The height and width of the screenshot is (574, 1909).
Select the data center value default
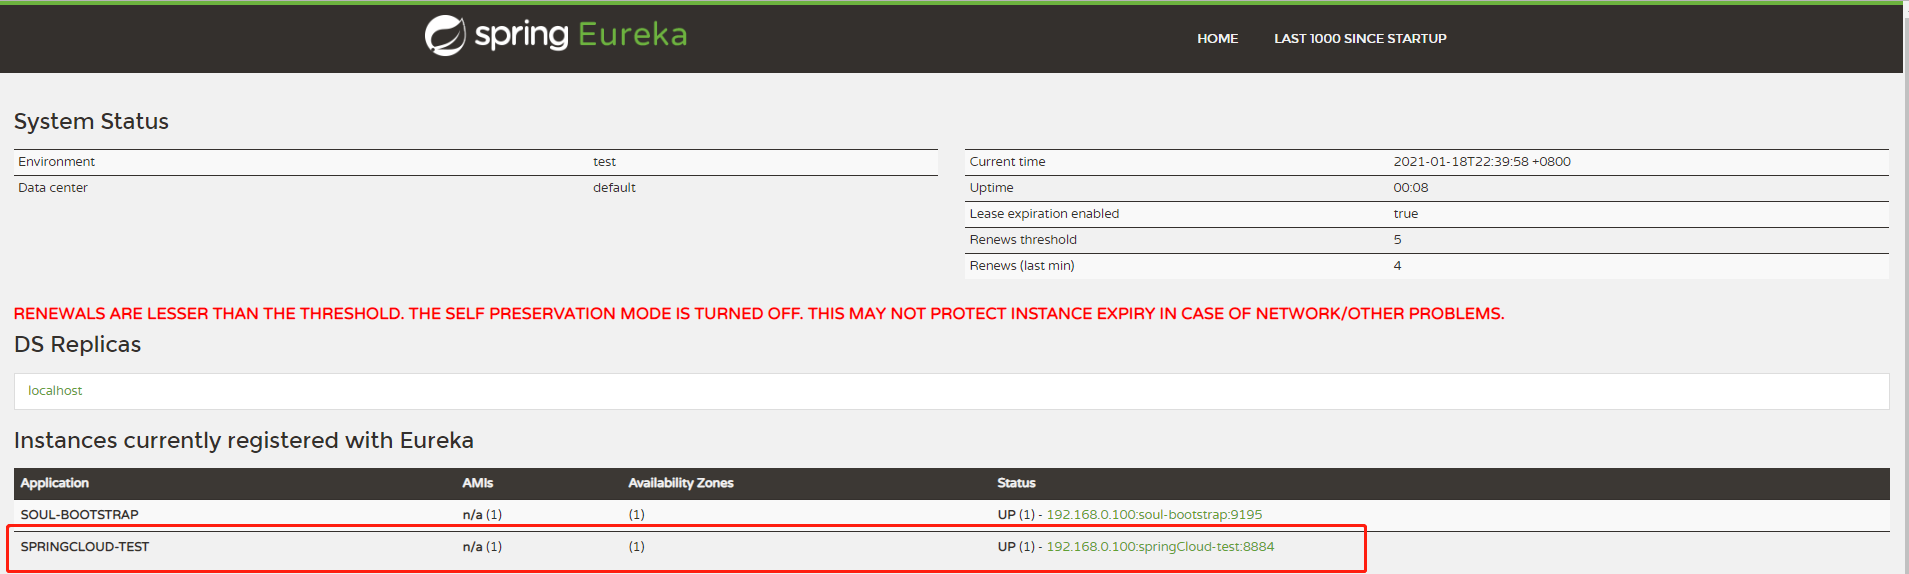click(614, 188)
